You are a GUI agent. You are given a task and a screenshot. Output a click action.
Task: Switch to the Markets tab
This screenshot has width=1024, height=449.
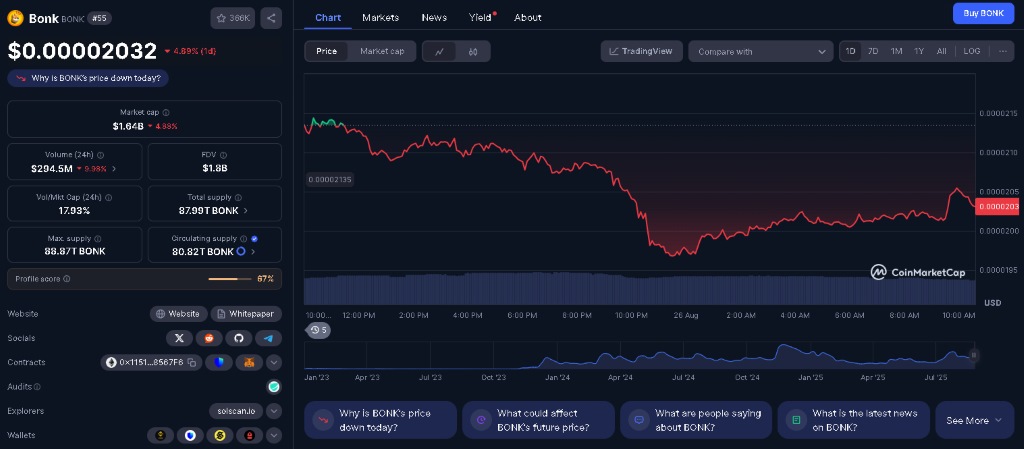[380, 17]
